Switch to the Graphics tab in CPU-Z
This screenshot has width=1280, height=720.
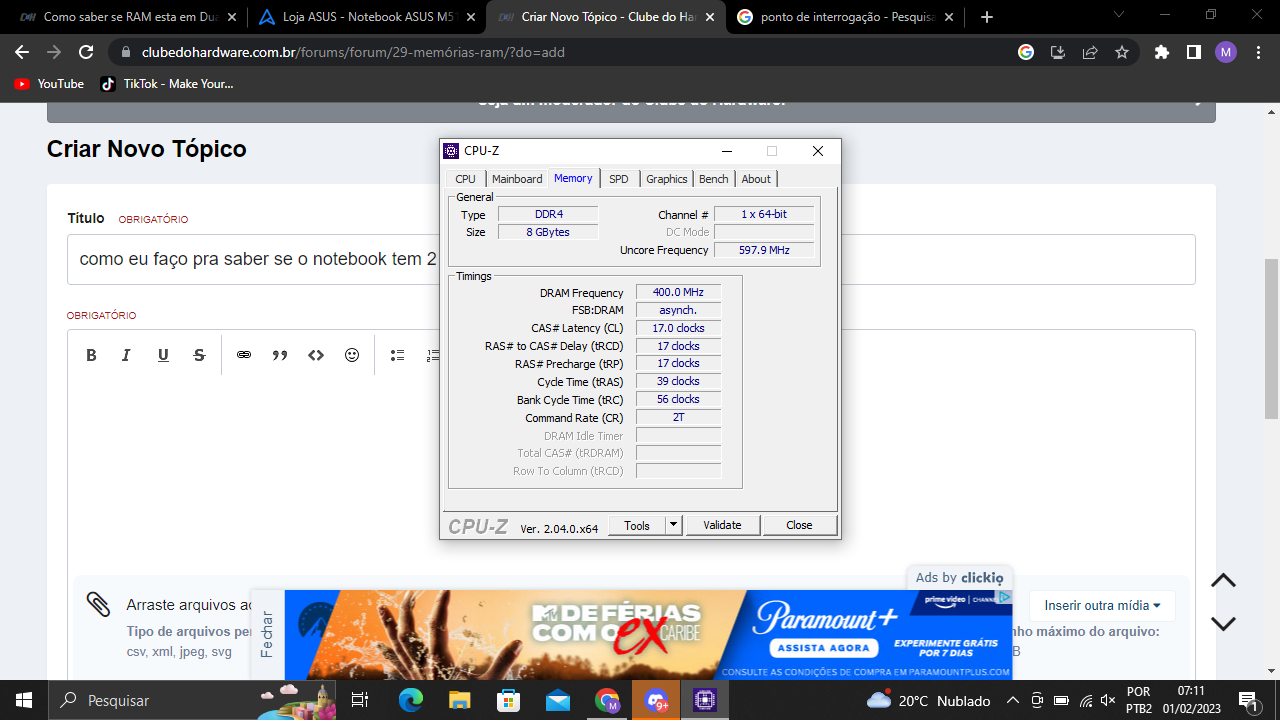666,179
